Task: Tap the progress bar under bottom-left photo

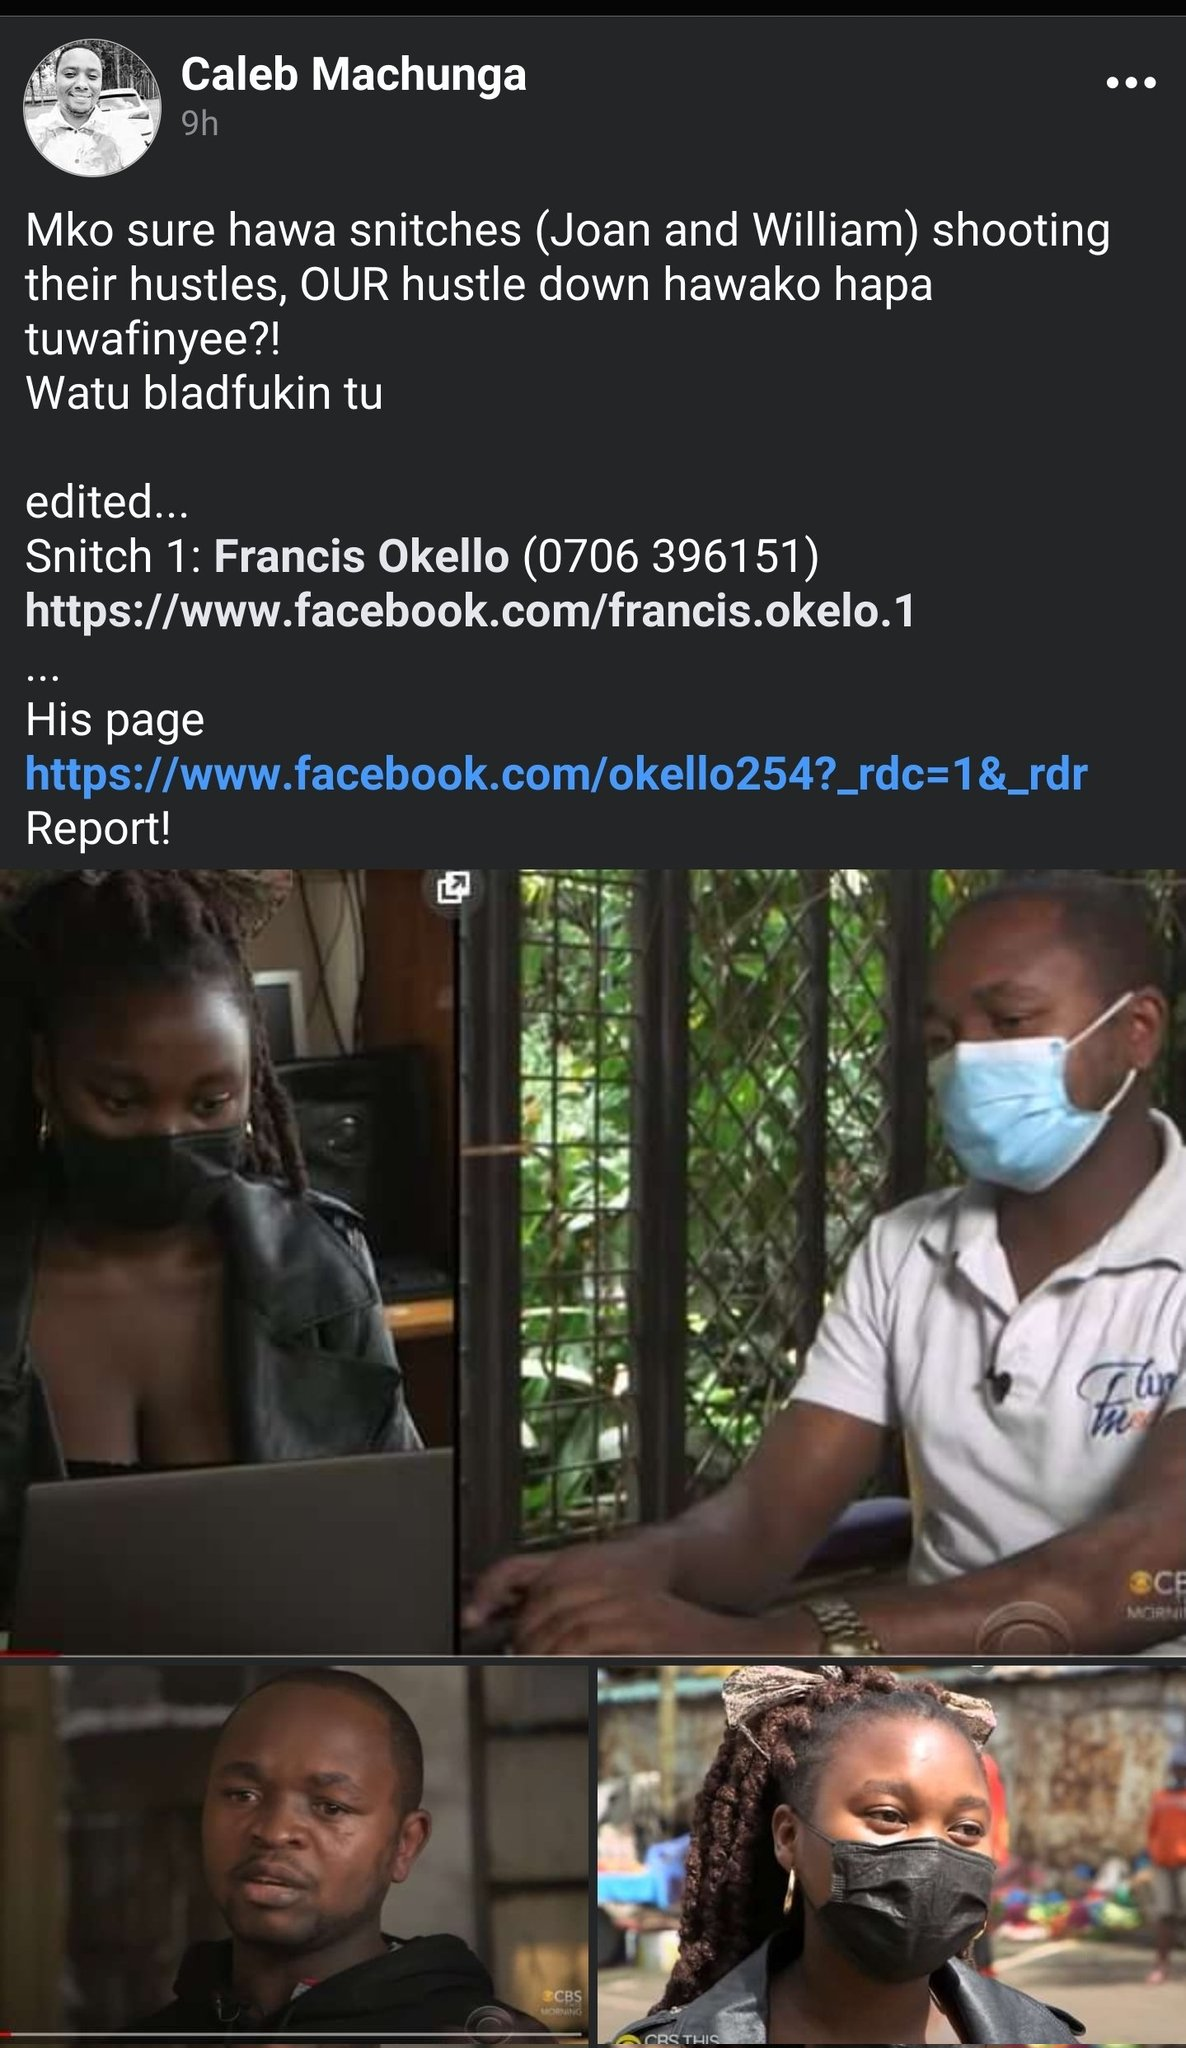Action: point(294,2034)
